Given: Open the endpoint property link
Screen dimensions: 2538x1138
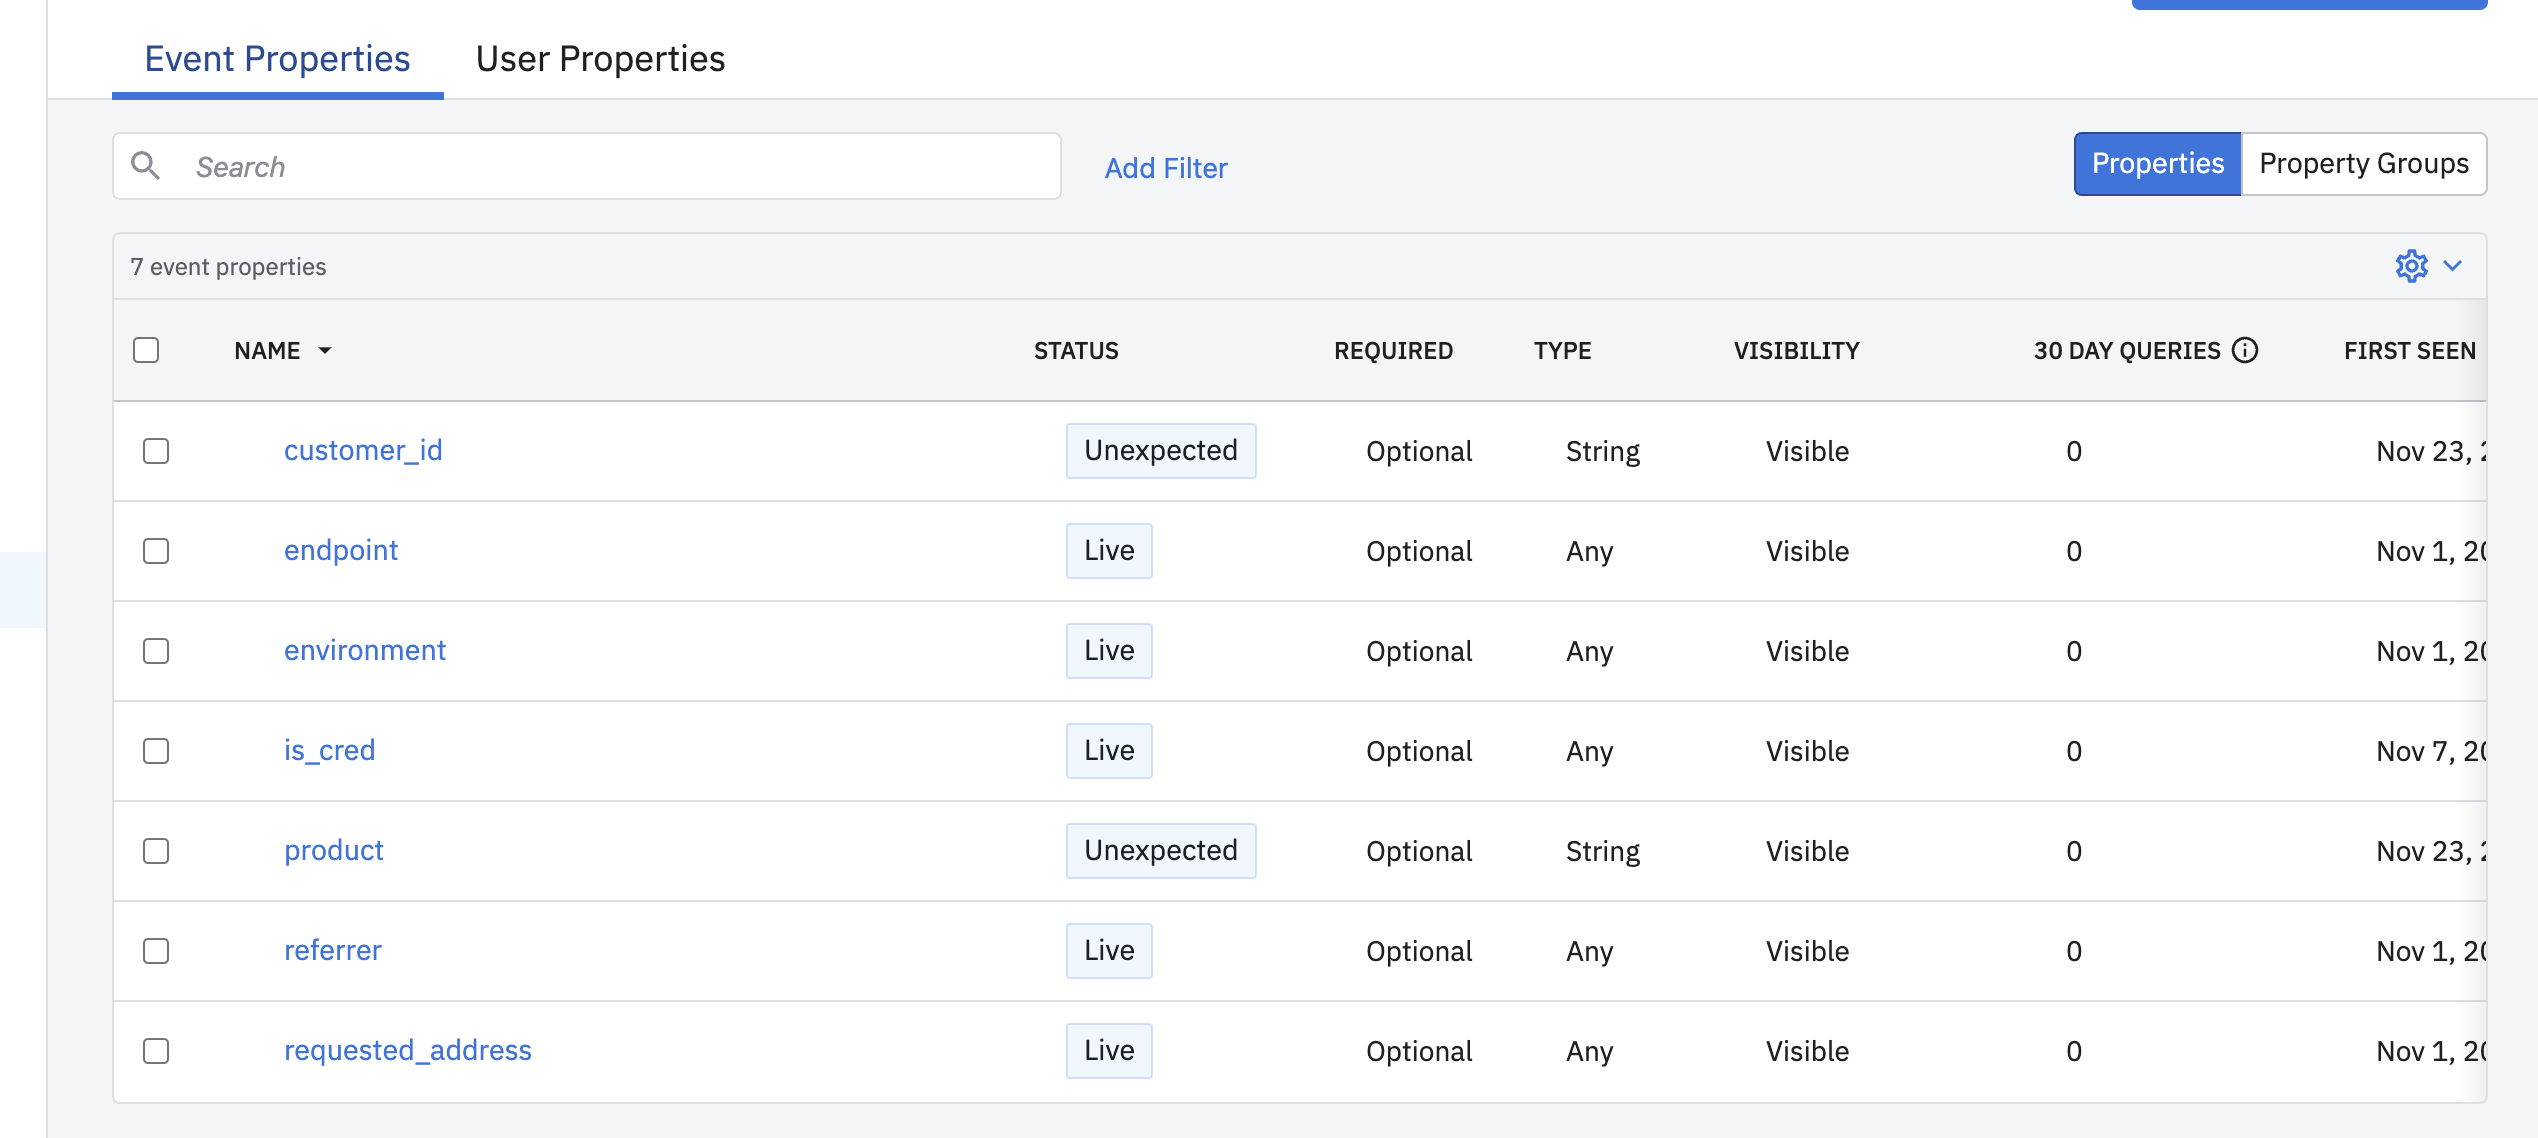Looking at the screenshot, I should (341, 550).
